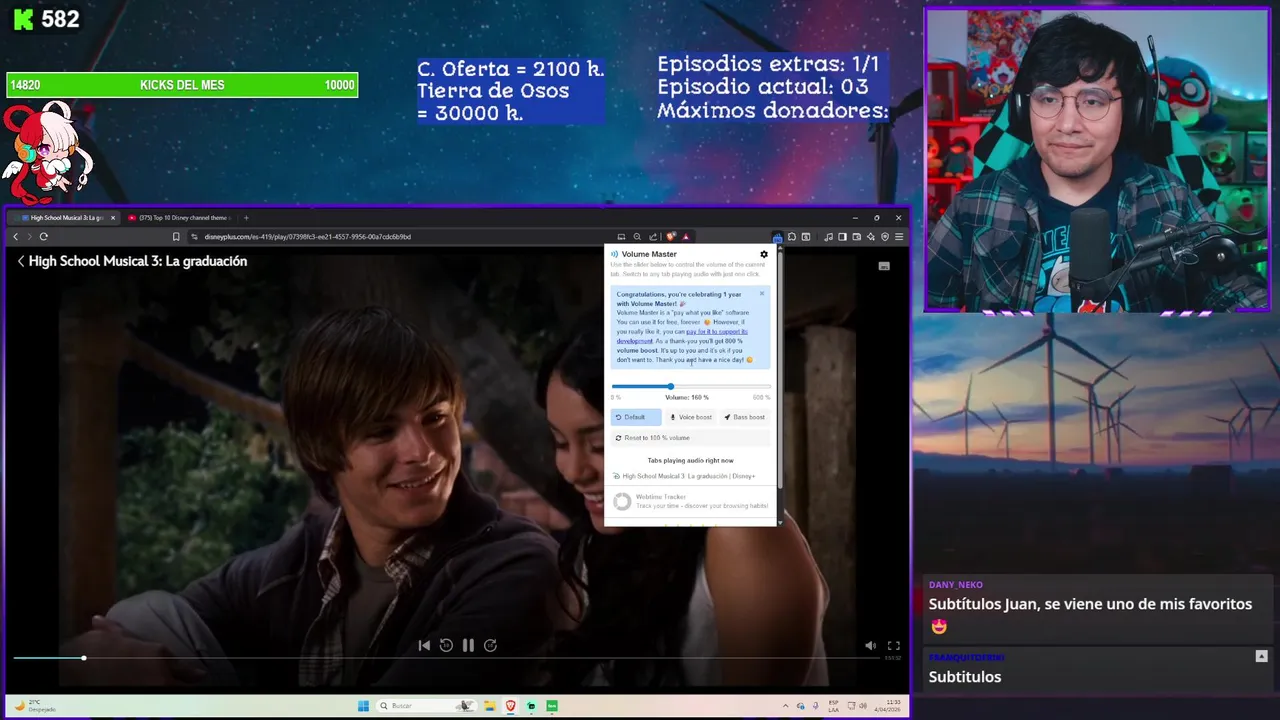Close the High School Musical 3 tab

[113, 217]
